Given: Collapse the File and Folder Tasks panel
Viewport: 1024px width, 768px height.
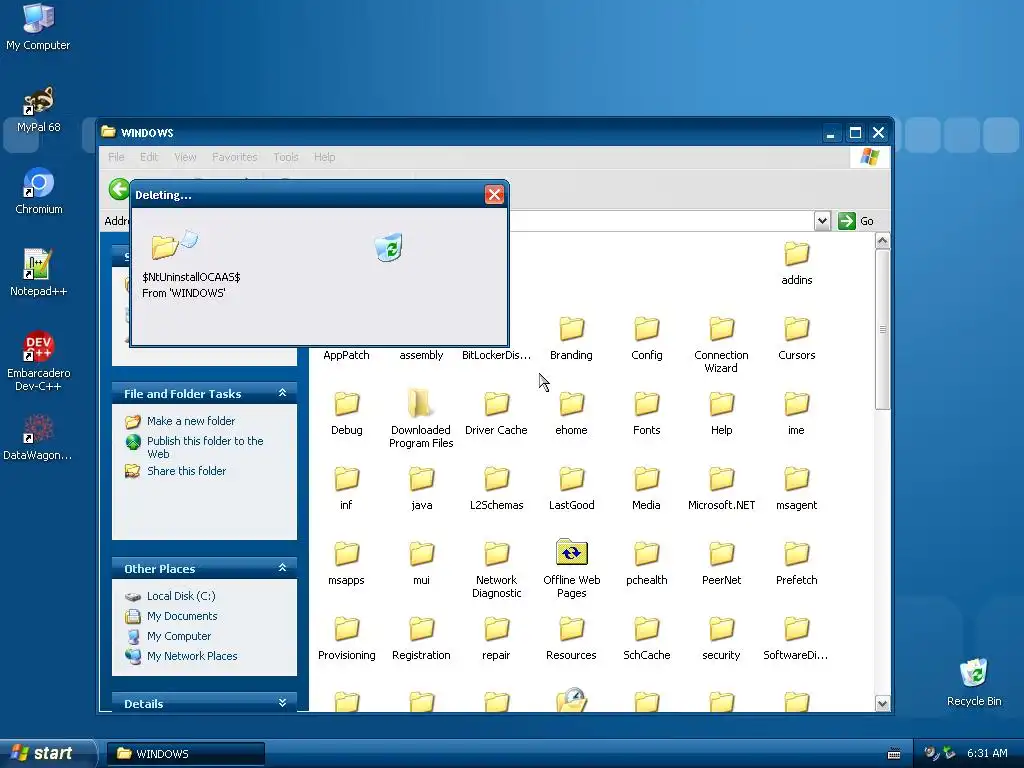Looking at the screenshot, I should [x=282, y=393].
